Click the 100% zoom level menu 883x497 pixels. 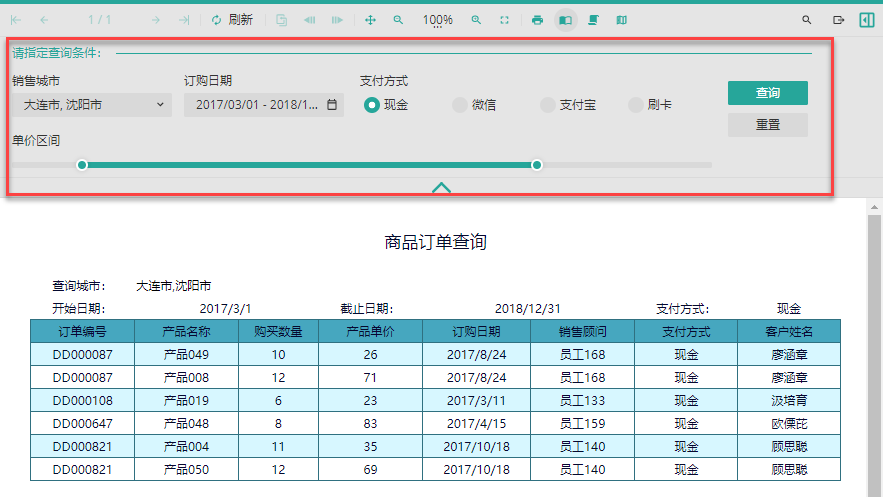point(438,20)
